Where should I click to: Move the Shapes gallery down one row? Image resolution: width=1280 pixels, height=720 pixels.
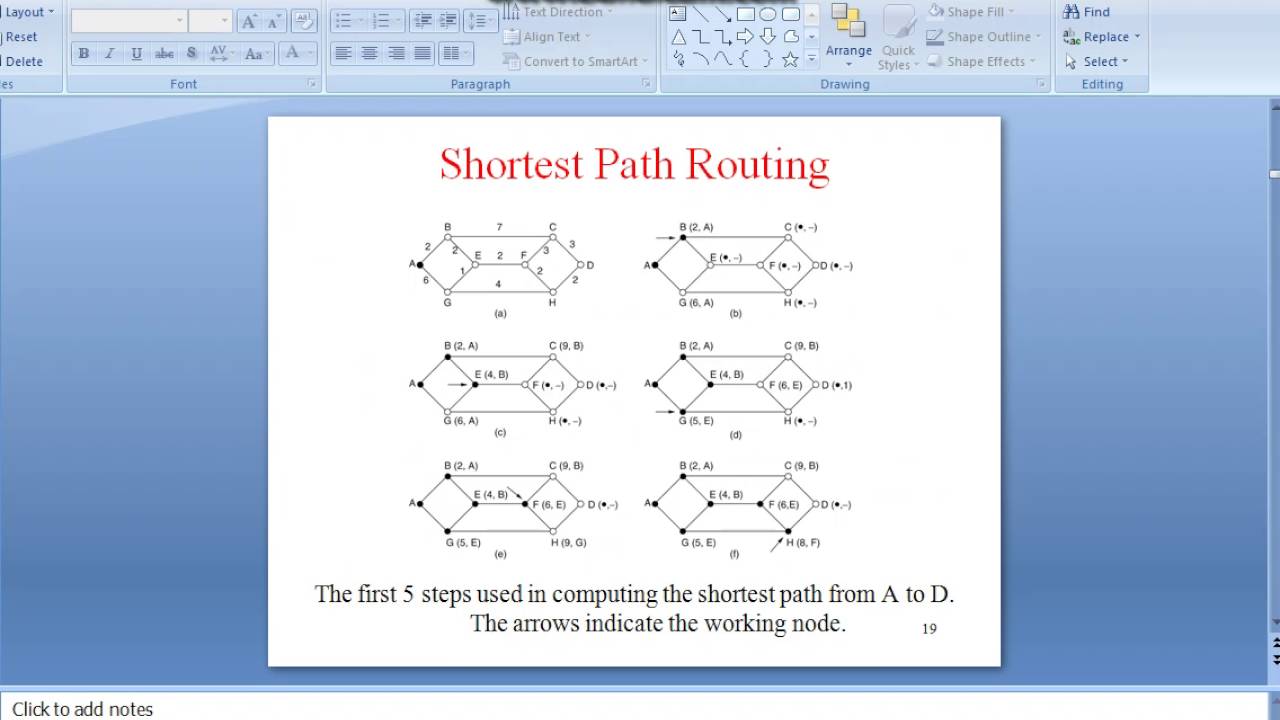pyautogui.click(x=812, y=37)
